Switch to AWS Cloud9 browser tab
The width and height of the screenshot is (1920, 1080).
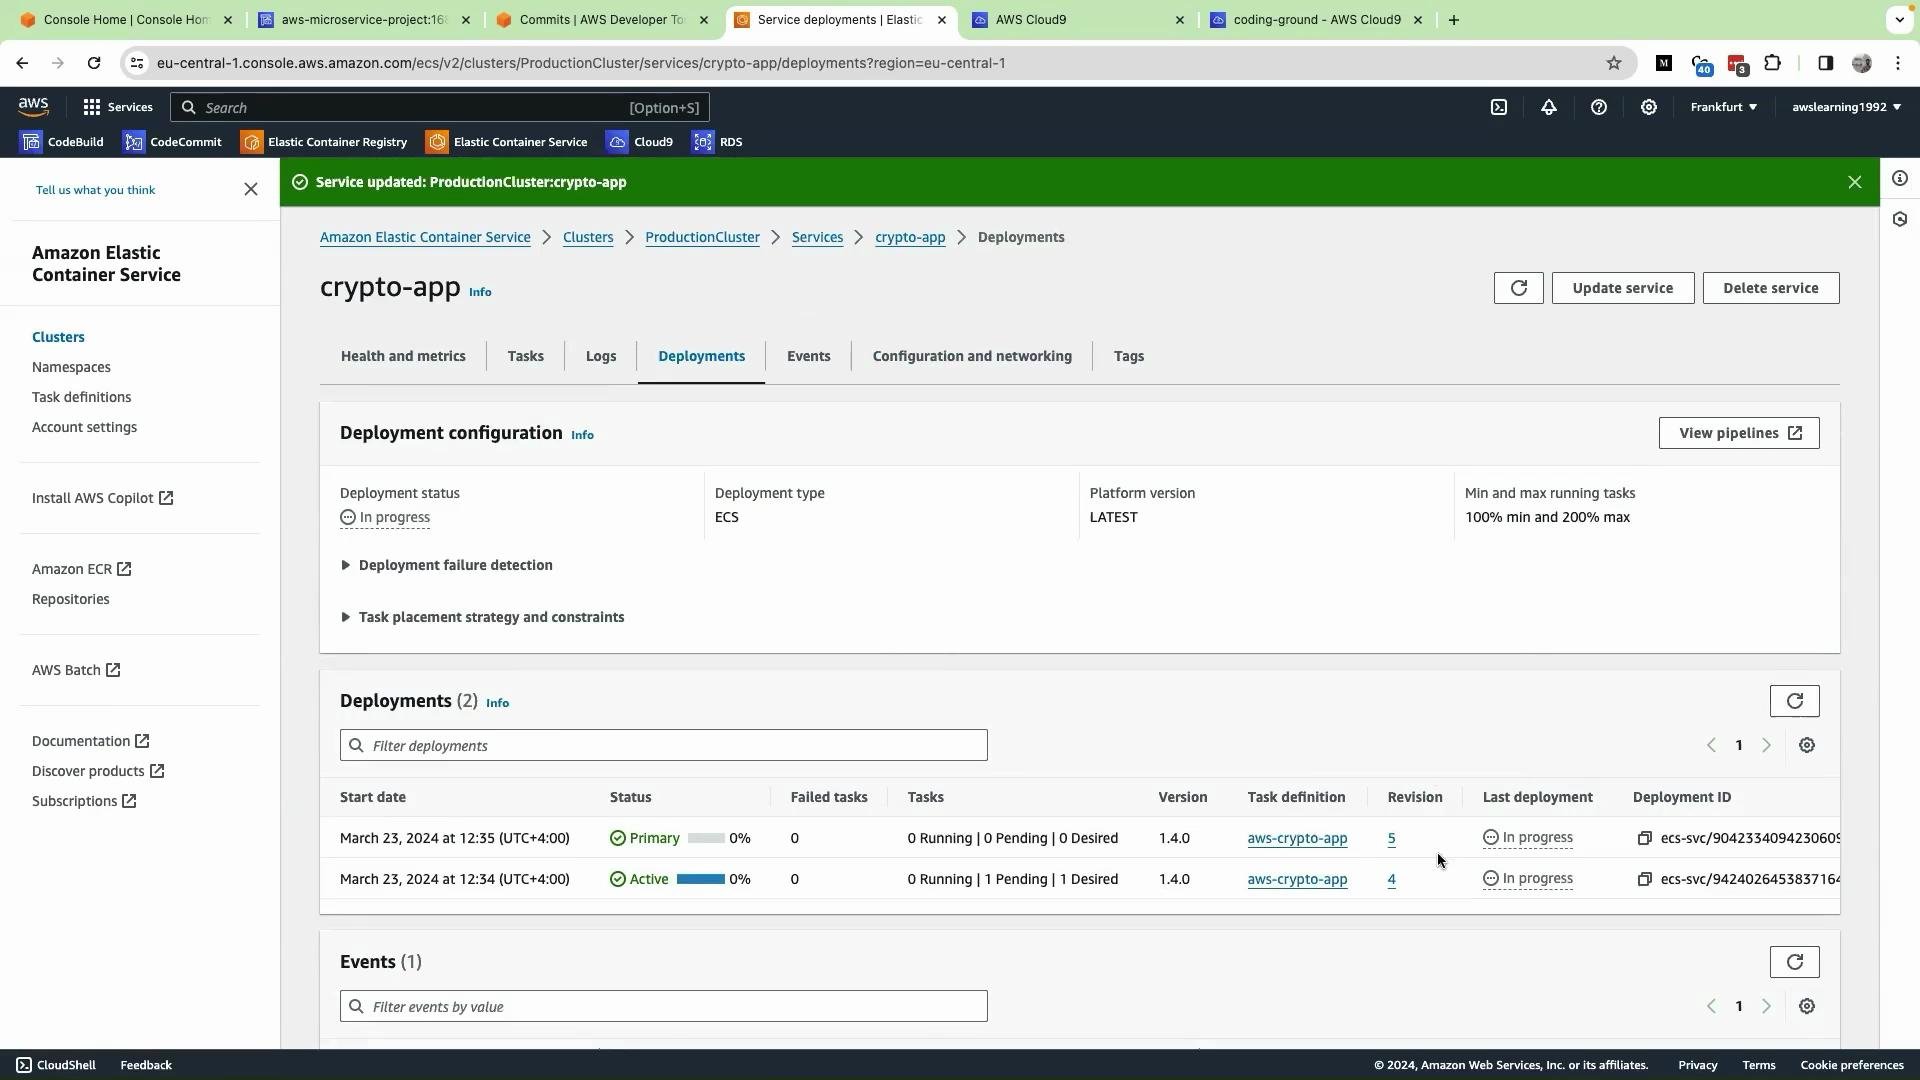coord(1078,20)
